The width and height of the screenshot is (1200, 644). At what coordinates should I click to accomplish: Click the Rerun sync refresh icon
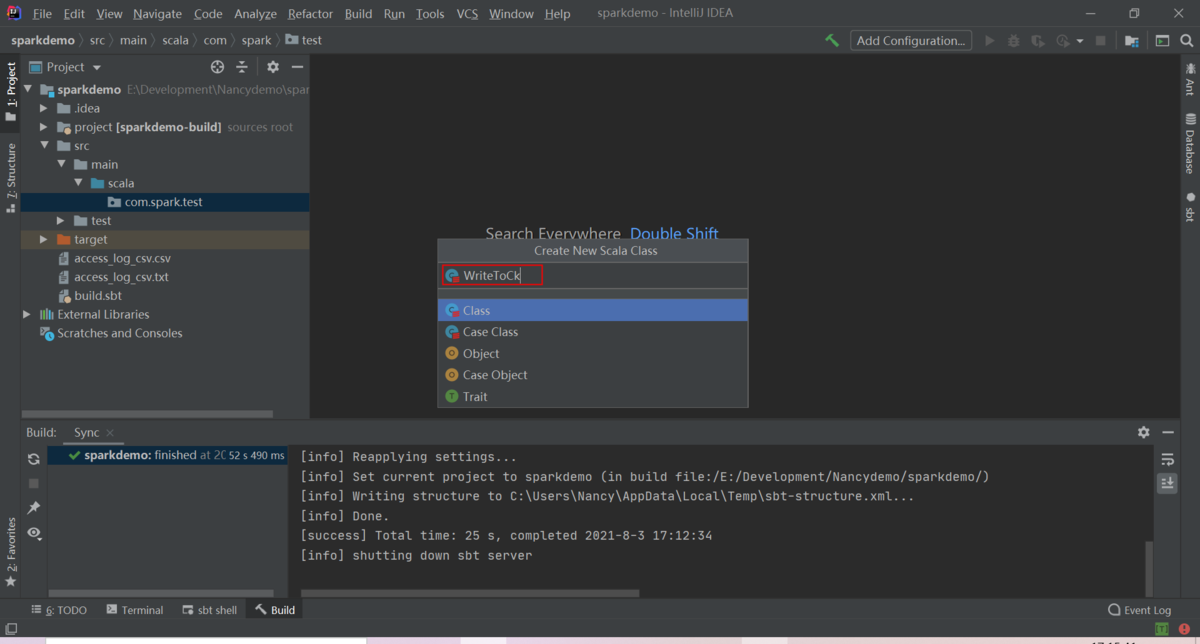point(34,459)
